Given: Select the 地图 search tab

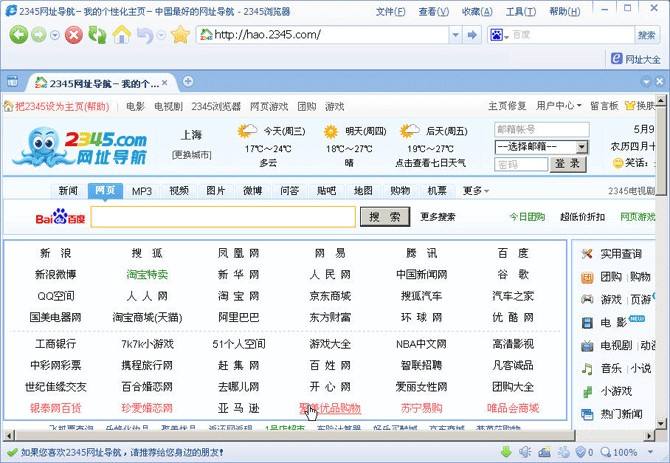Looking at the screenshot, I should [363, 190].
